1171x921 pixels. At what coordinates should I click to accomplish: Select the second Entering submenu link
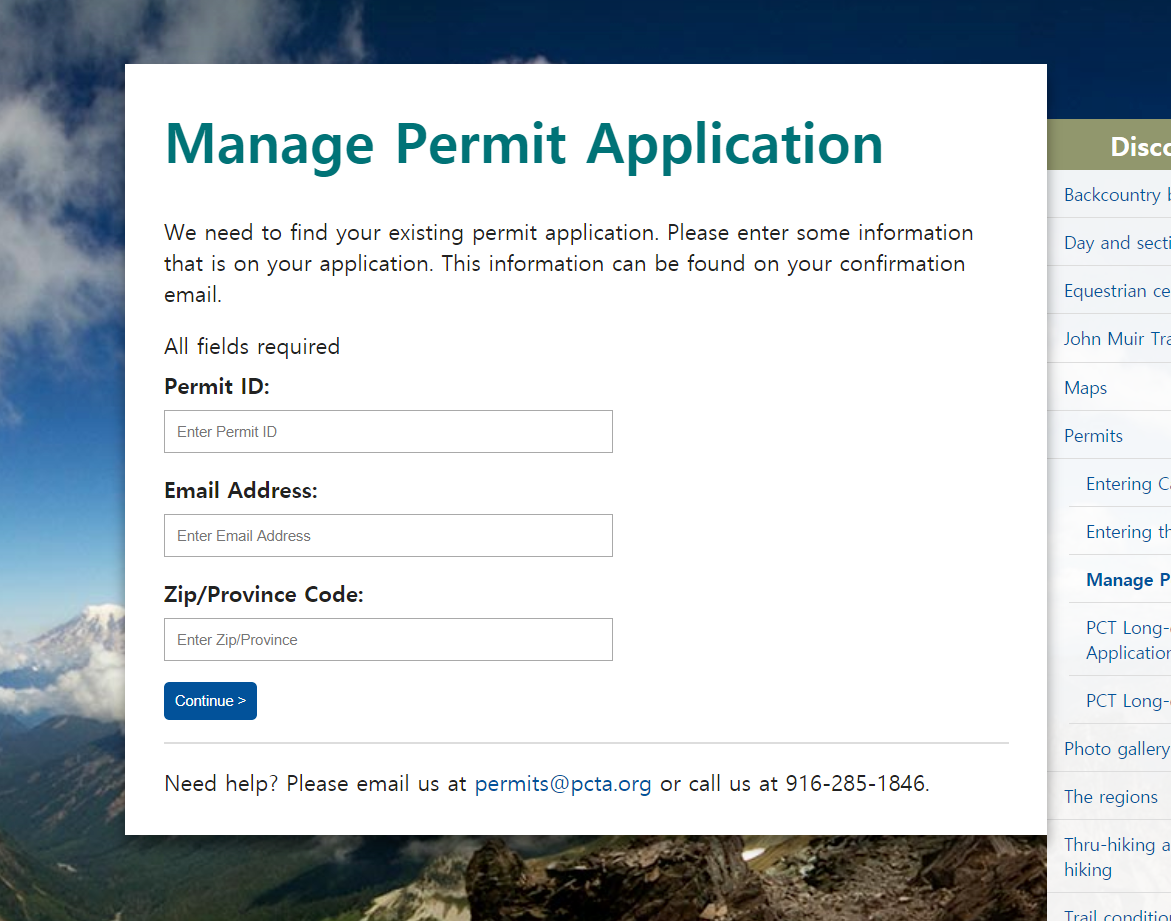pos(1128,531)
